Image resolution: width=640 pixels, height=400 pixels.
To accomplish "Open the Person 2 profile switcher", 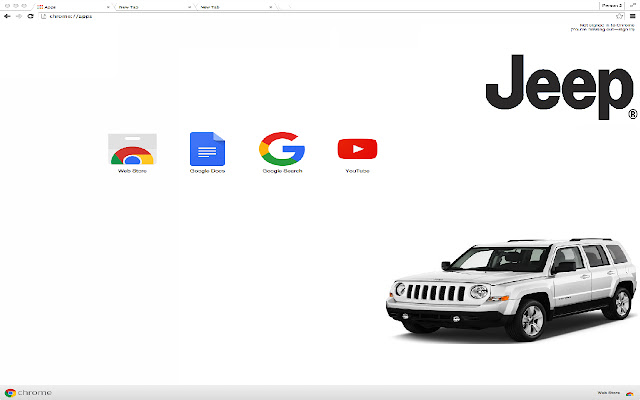I will pyautogui.click(x=611, y=6).
